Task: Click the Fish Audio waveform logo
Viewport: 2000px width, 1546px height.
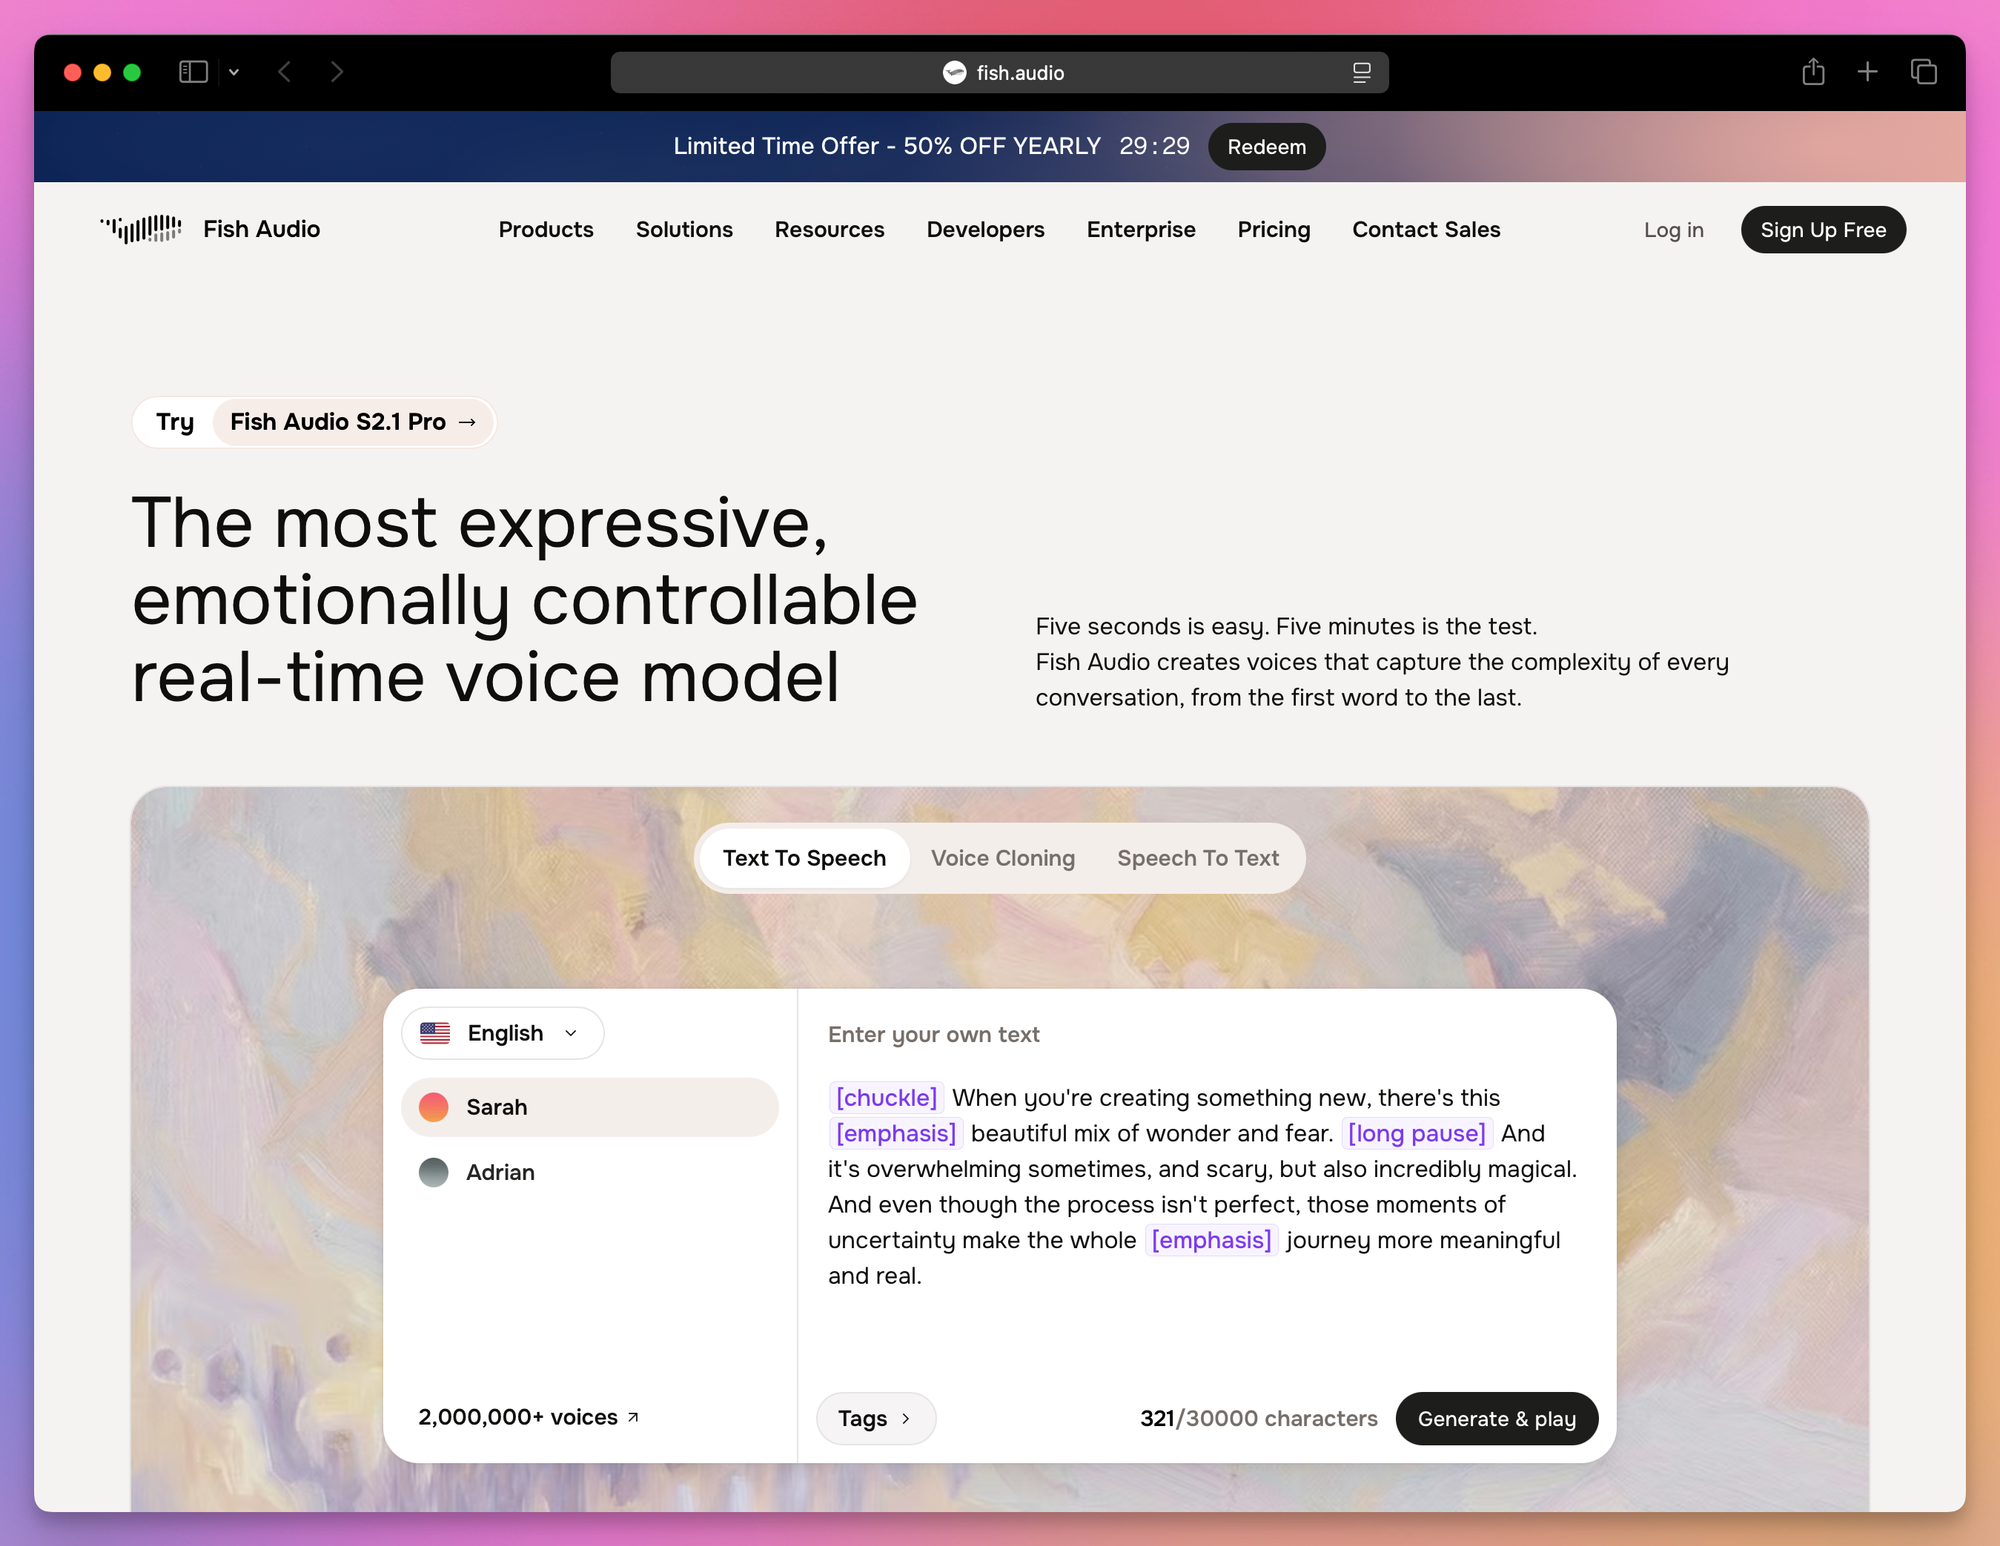Action: 141,229
